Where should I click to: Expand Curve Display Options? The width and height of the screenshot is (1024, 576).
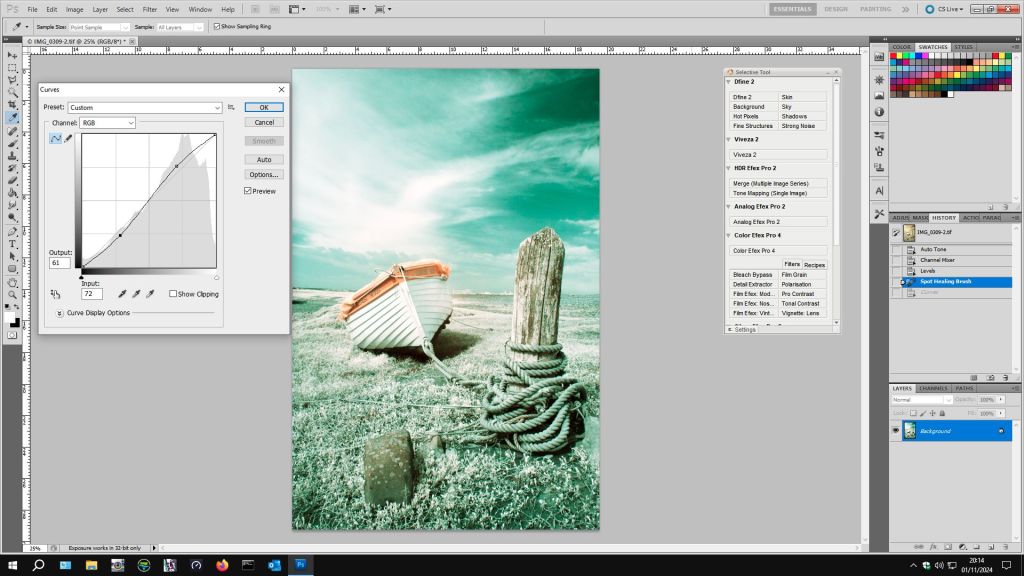point(60,313)
